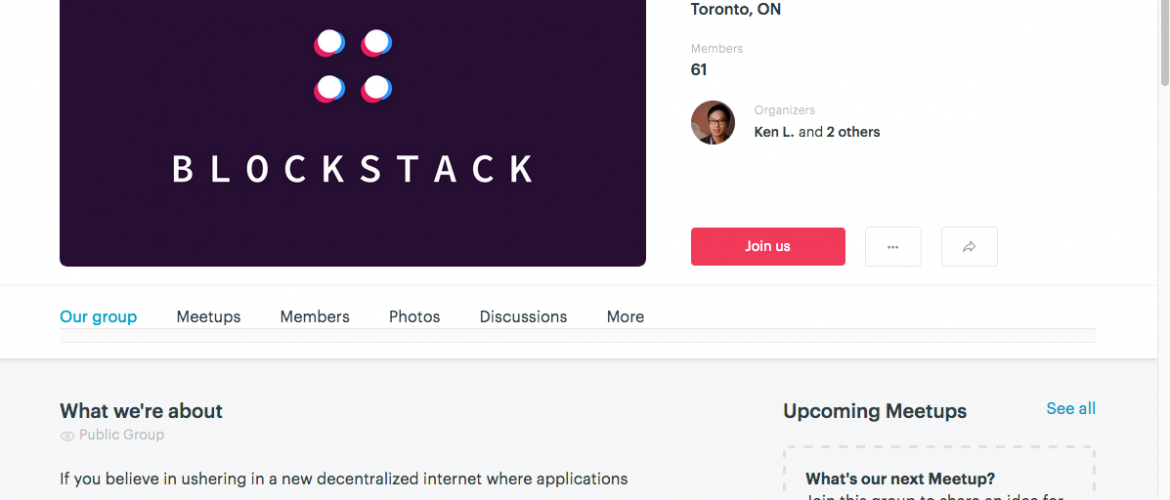This screenshot has height=500, width=1170.
Task: Click the 61 members count
Action: coord(699,70)
